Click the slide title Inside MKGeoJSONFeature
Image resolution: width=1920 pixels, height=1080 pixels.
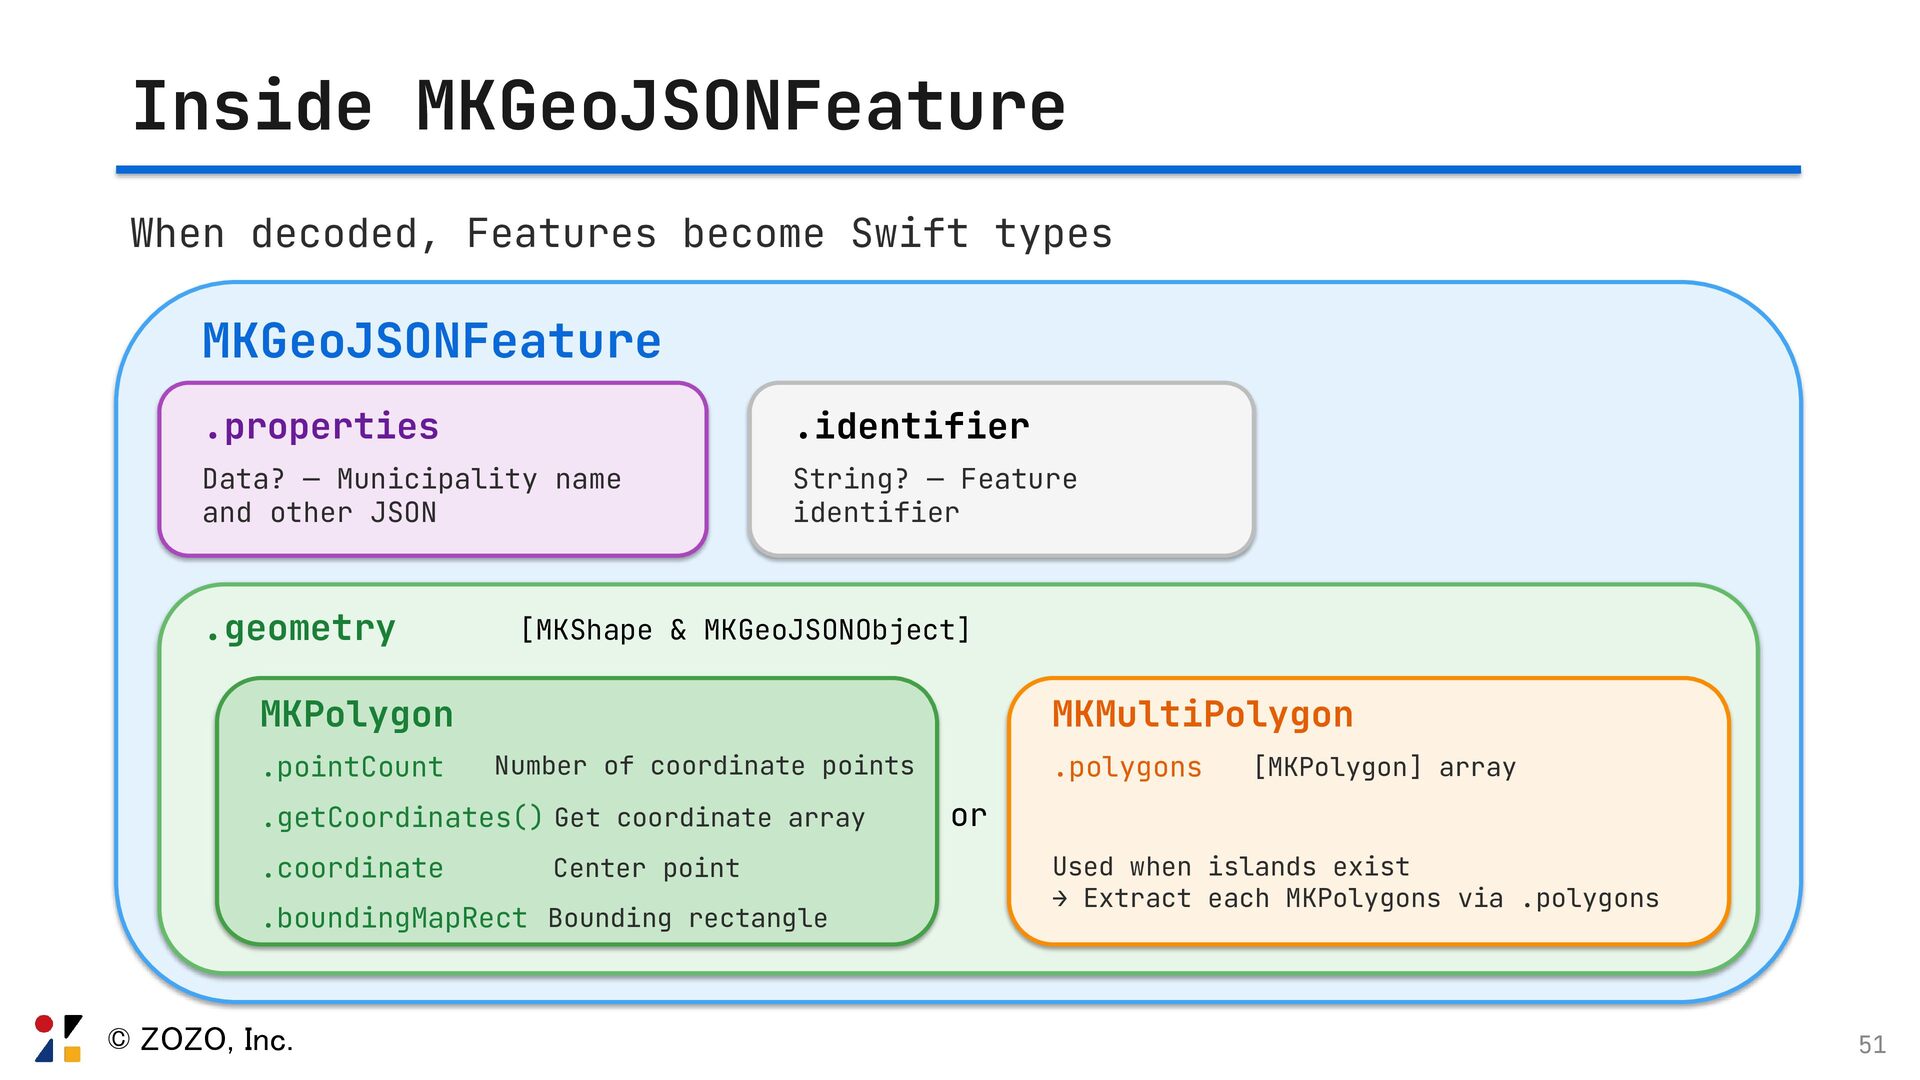click(598, 107)
